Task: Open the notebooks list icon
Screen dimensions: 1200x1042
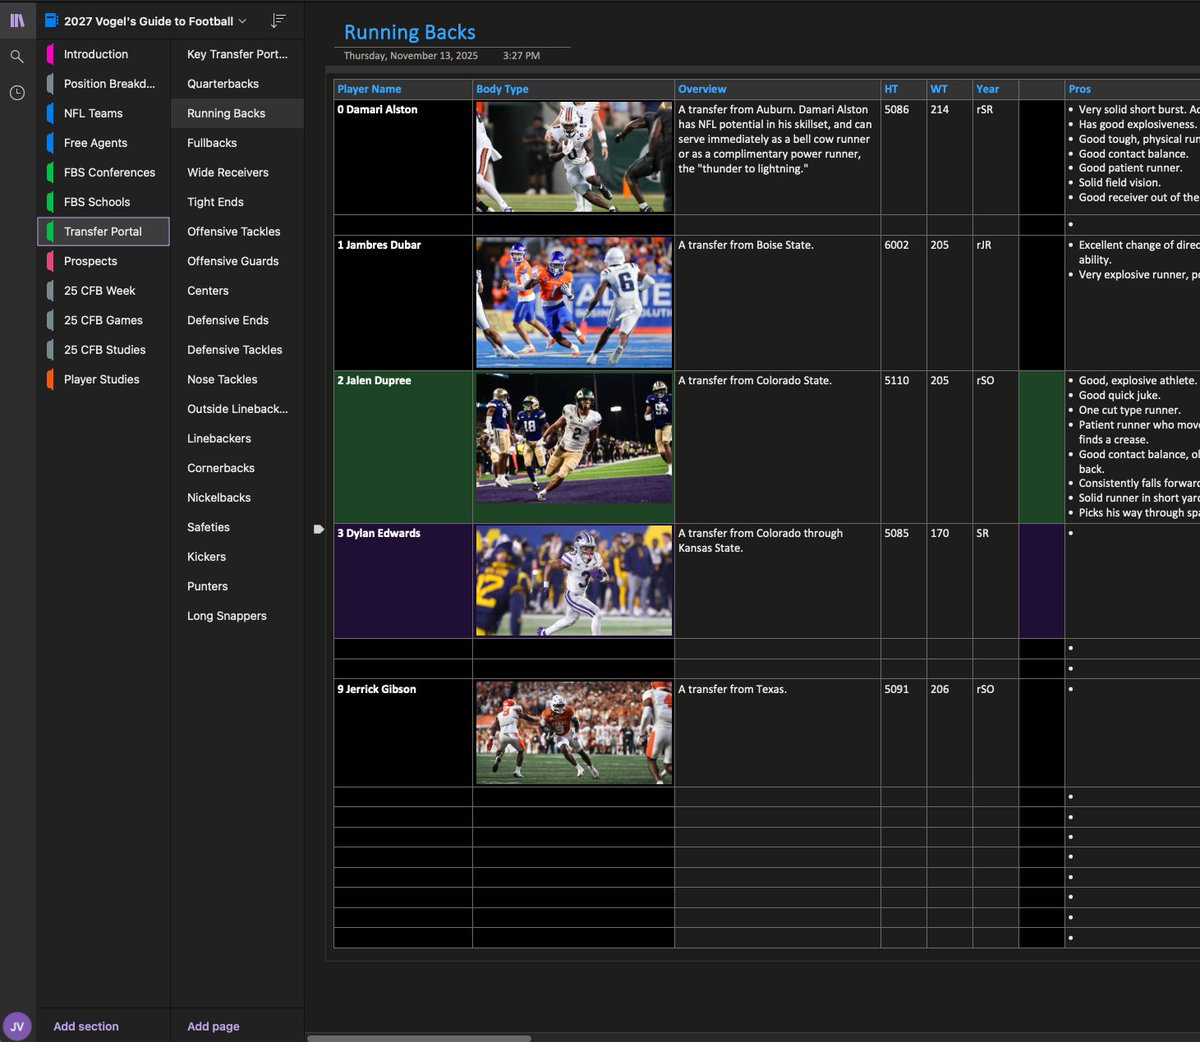Action: pyautogui.click(x=17, y=20)
